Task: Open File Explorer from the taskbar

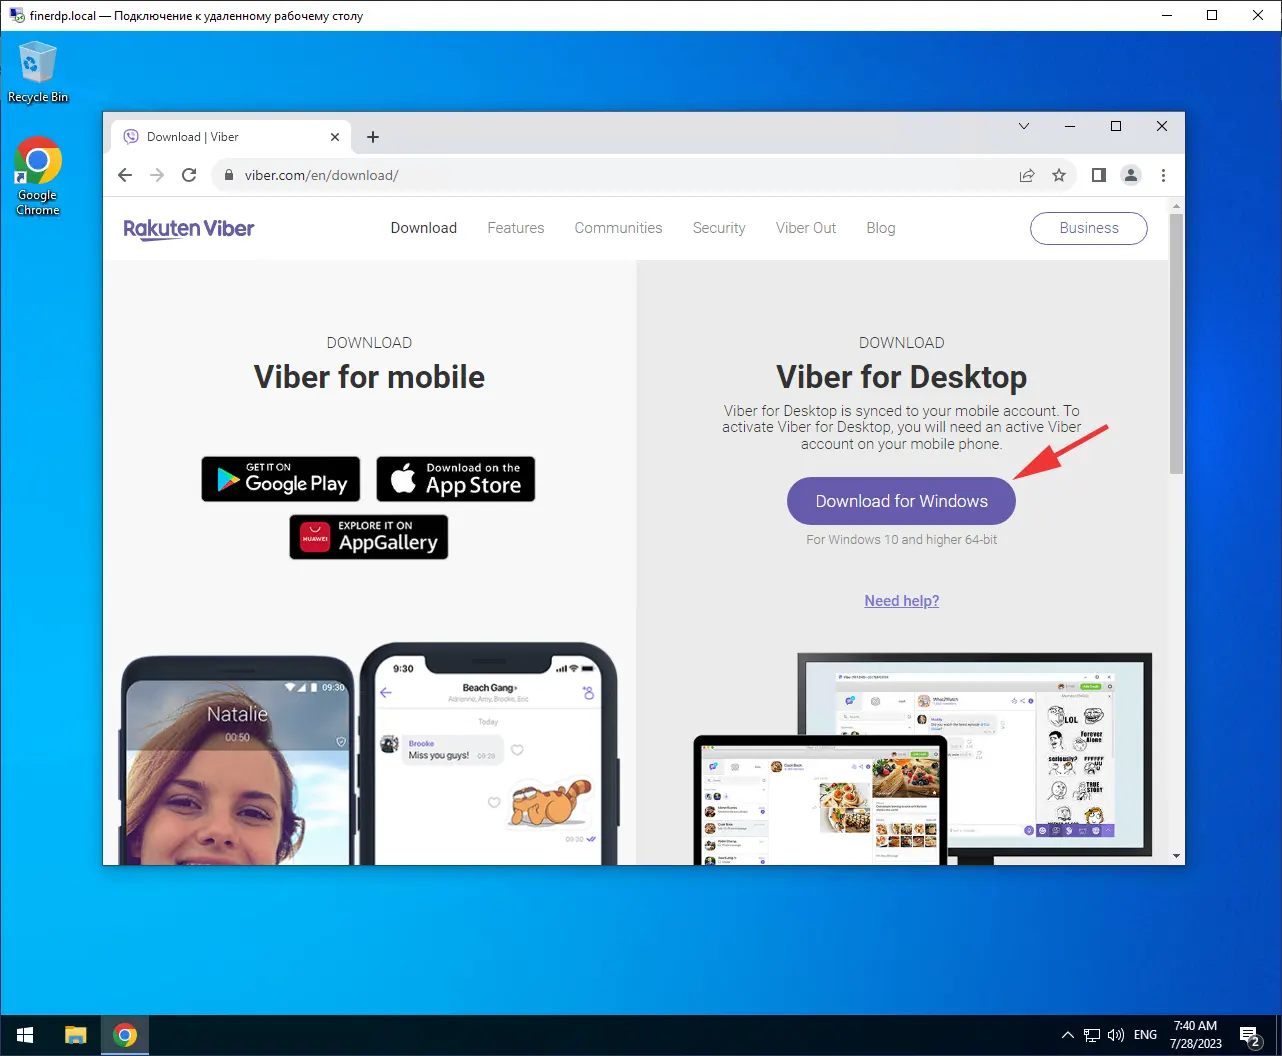Action: 75,1034
